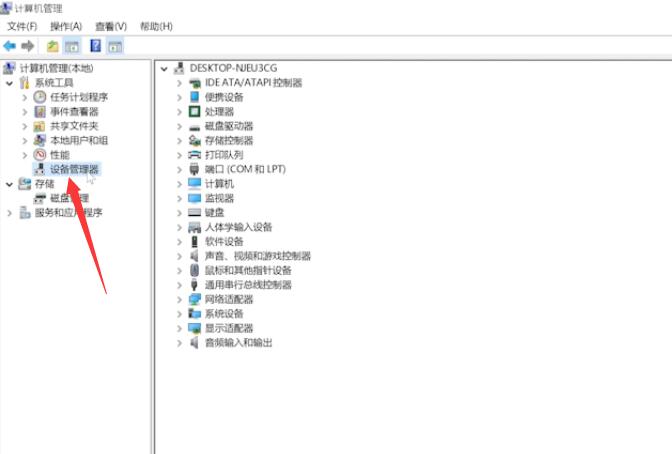Select the 端口 (COM 和 LPT) label
The height and width of the screenshot is (454, 672).
[x=245, y=169]
